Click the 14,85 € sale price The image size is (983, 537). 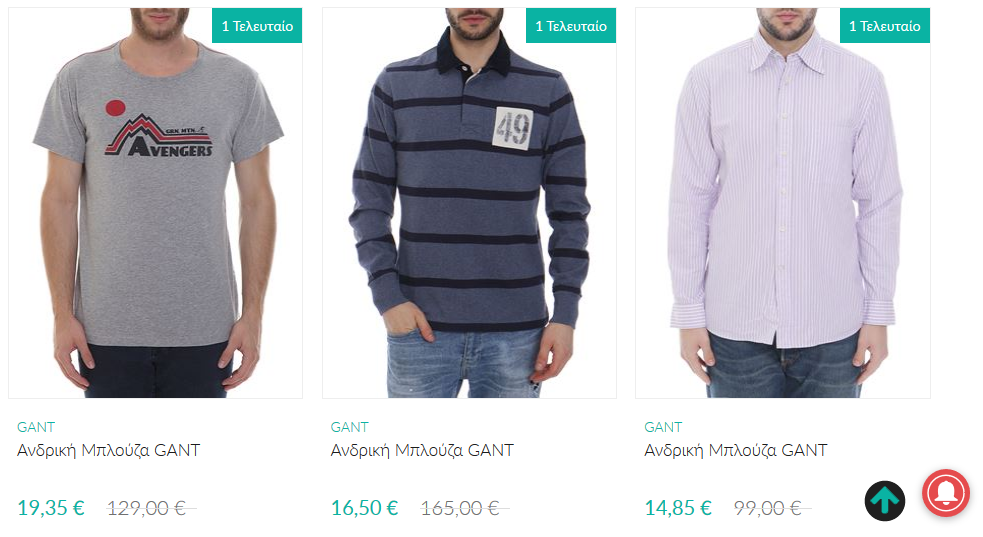pos(678,508)
